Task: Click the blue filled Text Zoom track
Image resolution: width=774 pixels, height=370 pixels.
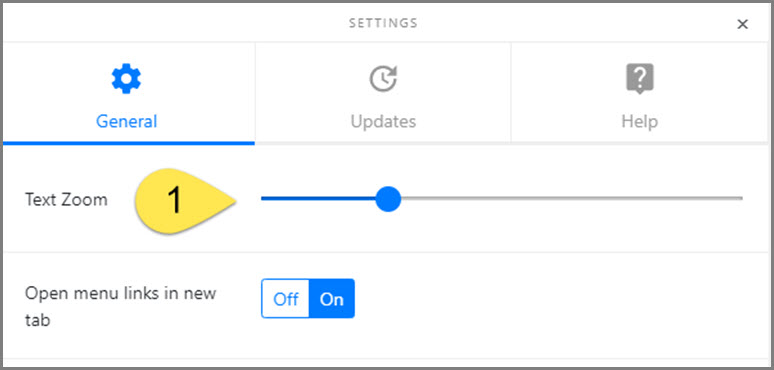Action: coord(318,198)
